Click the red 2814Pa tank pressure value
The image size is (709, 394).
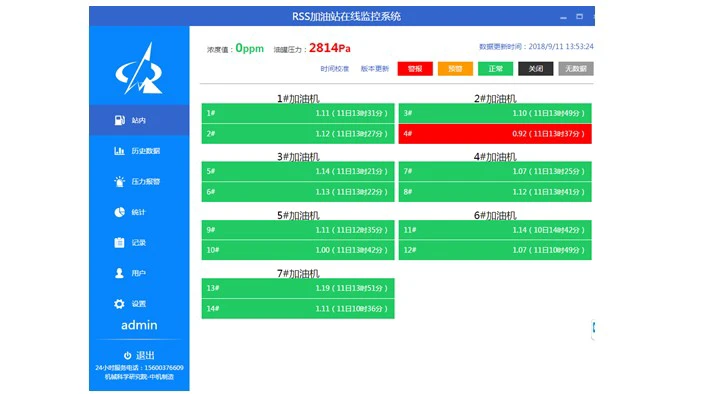click(x=330, y=48)
